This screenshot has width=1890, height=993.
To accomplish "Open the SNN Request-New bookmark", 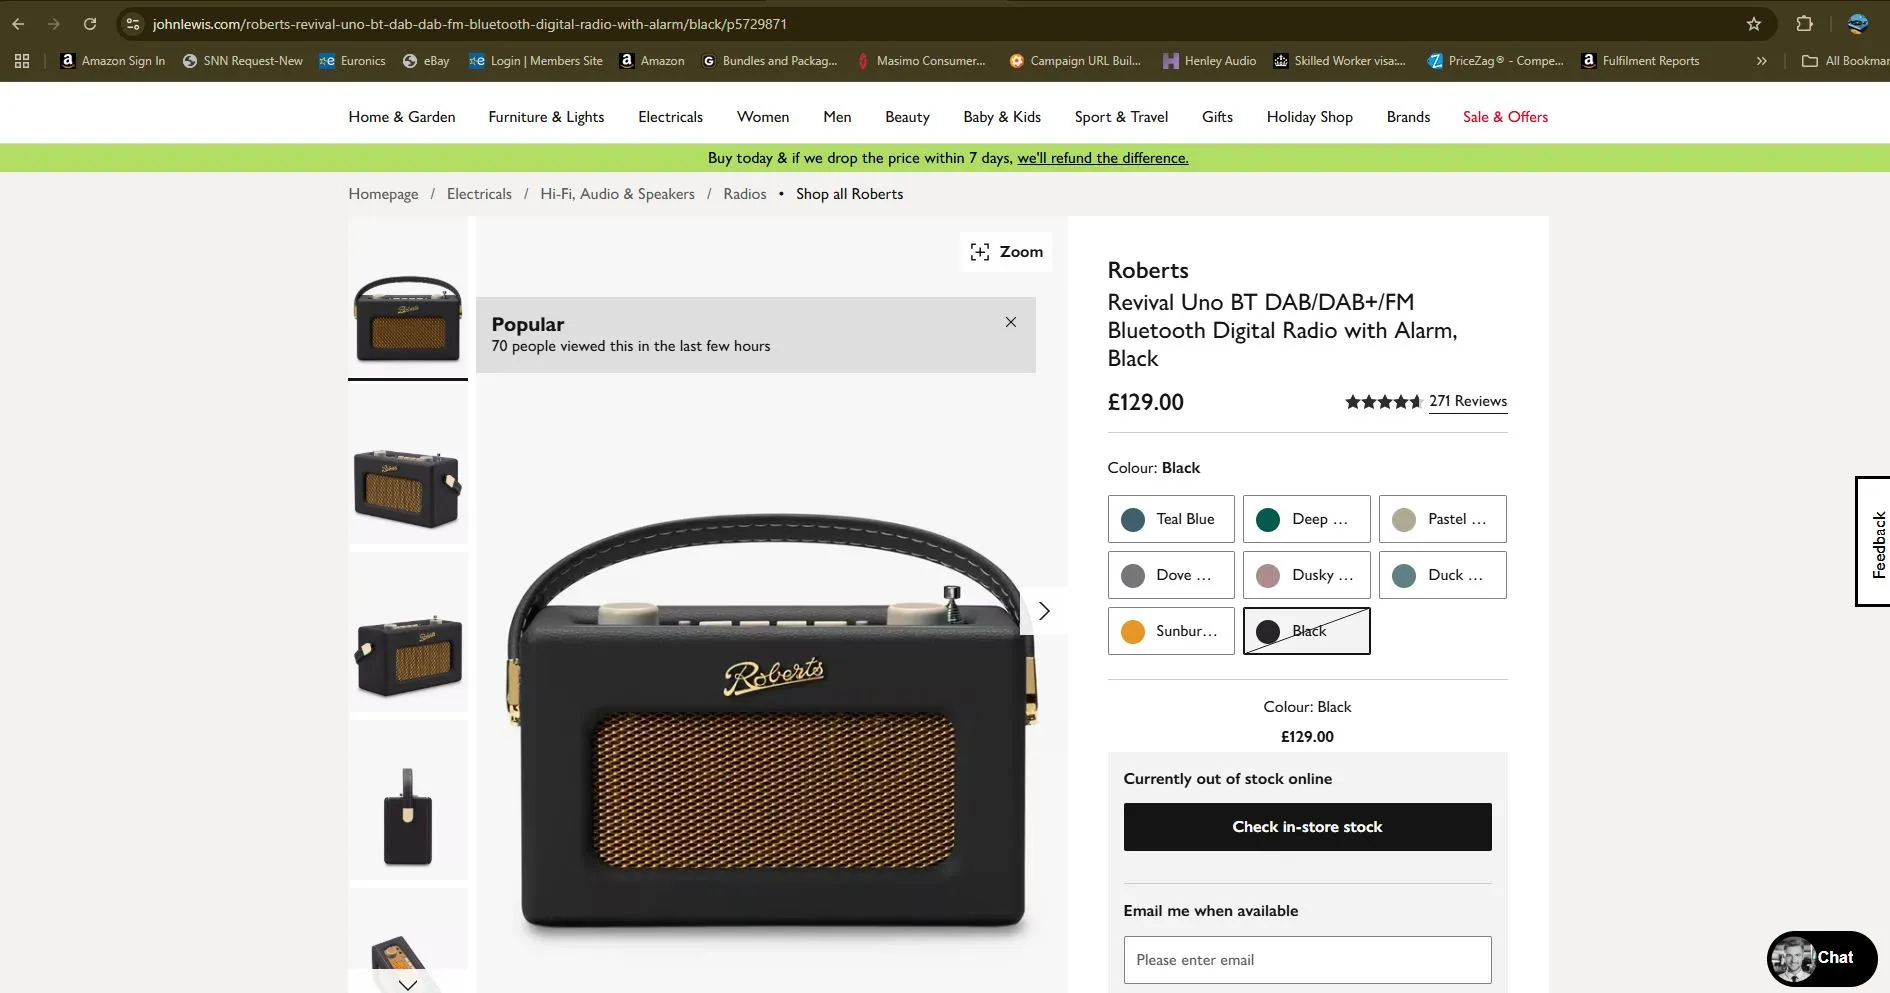I will click(242, 61).
